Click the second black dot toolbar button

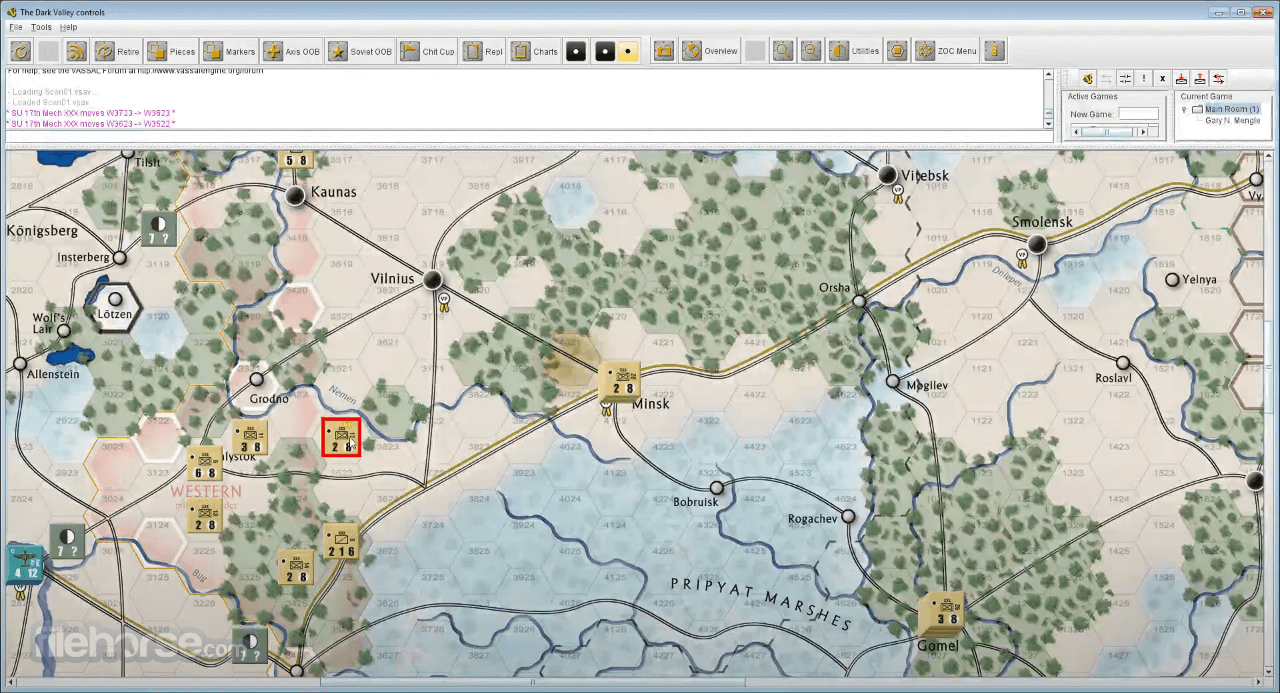click(604, 51)
